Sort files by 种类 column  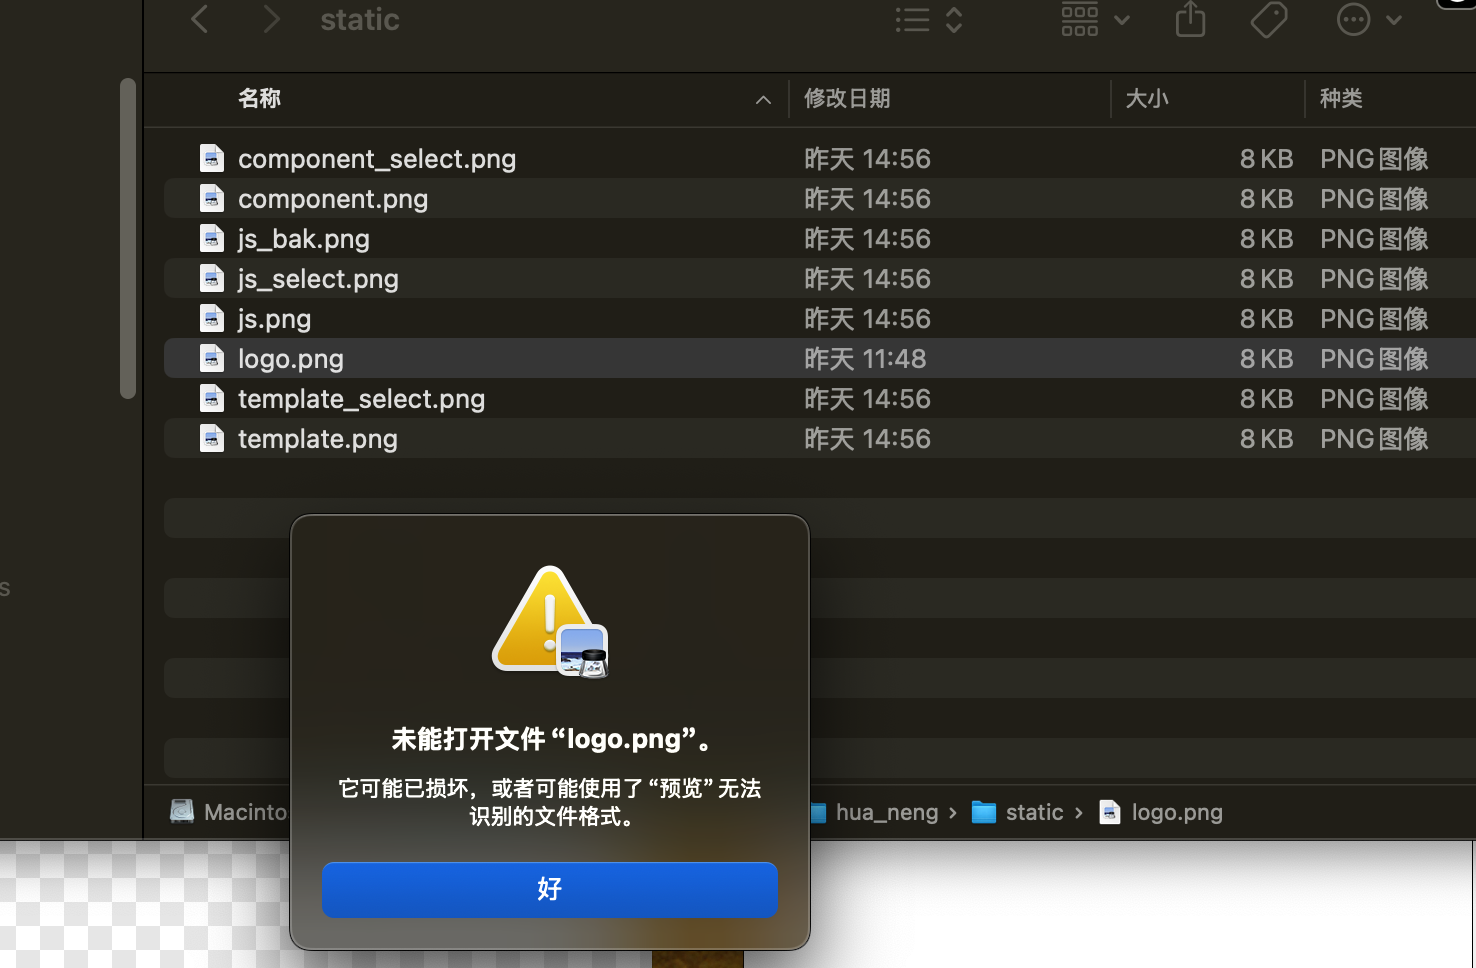(1341, 98)
